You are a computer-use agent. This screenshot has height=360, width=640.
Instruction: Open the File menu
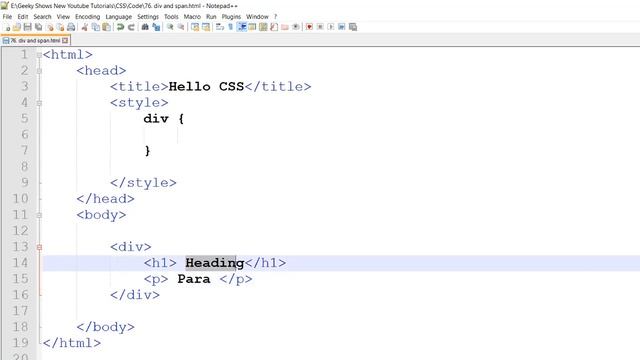pos(7,17)
